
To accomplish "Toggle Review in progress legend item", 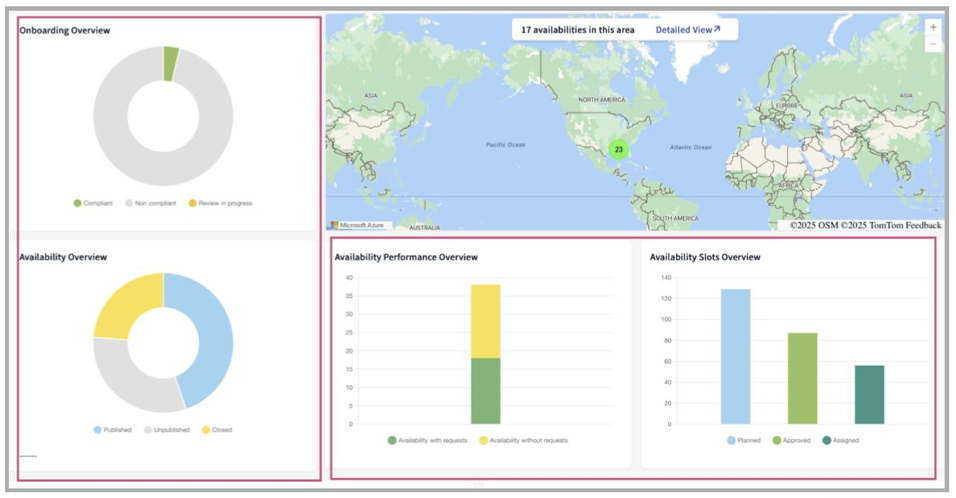I will (x=219, y=203).
